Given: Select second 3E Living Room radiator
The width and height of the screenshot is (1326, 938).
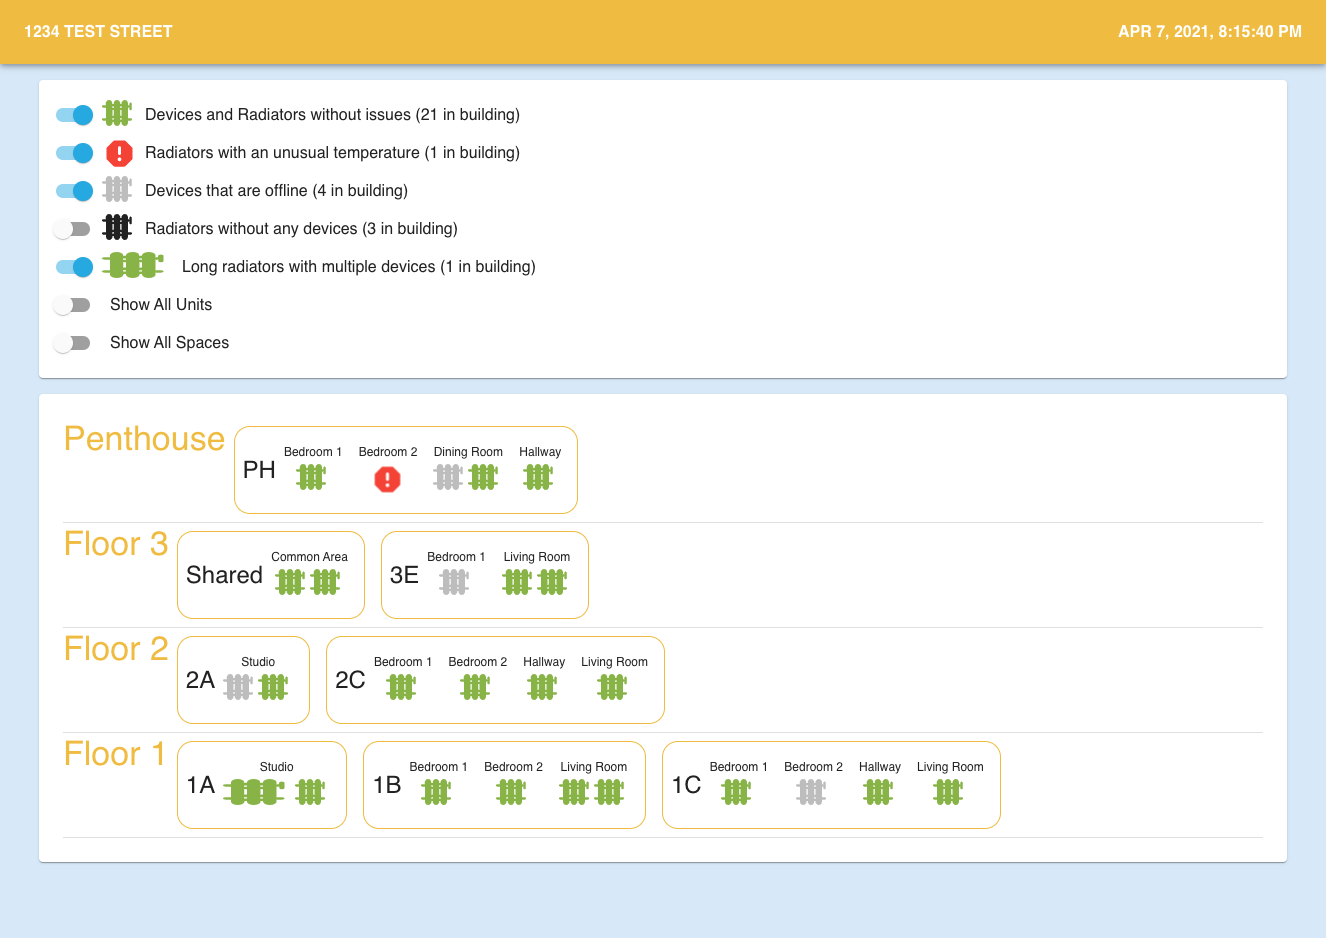Looking at the screenshot, I should point(552,582).
